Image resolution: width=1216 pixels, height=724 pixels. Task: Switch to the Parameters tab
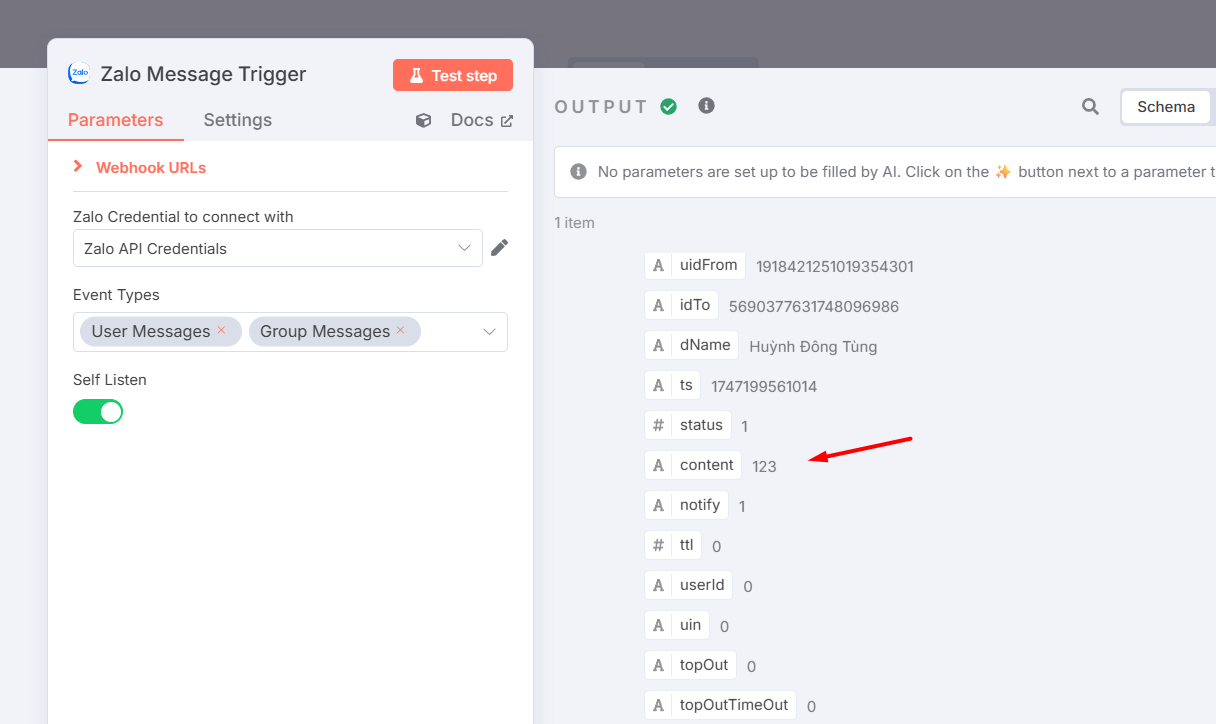coord(115,120)
